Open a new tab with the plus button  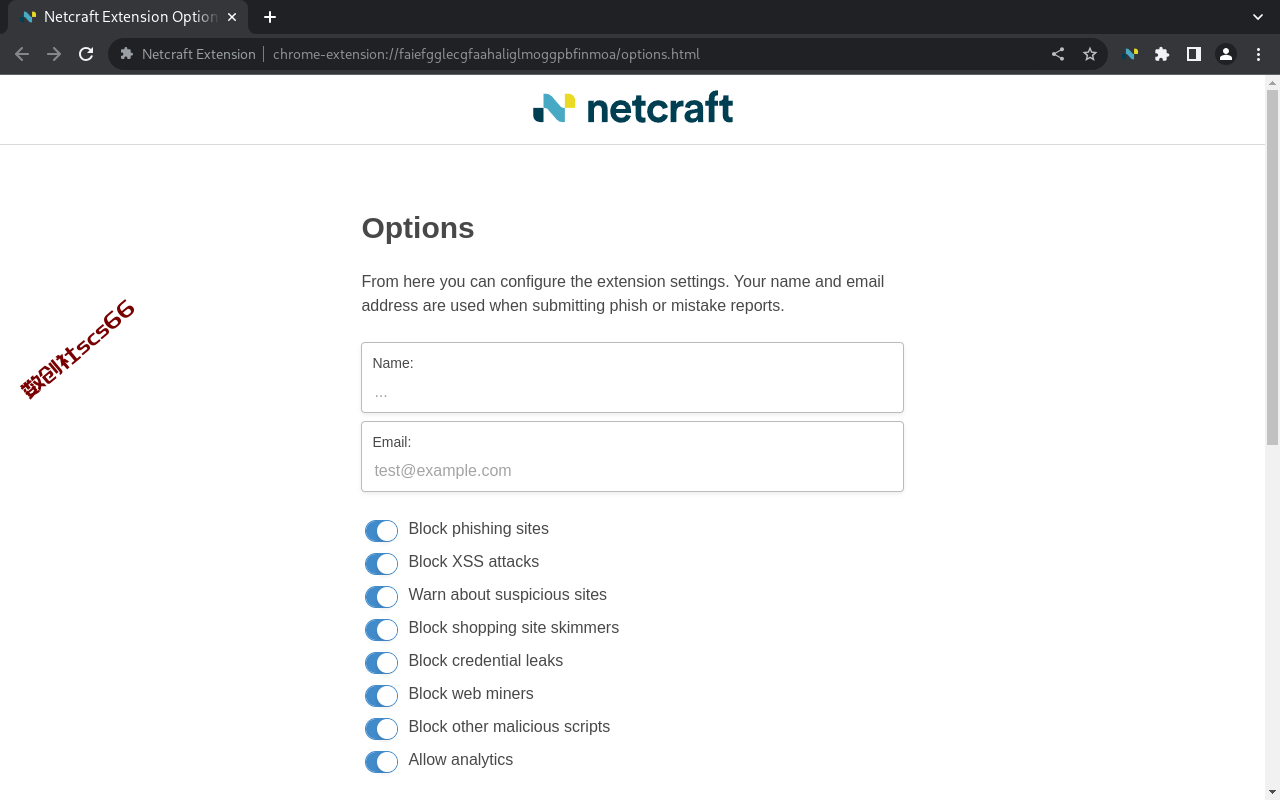click(270, 17)
